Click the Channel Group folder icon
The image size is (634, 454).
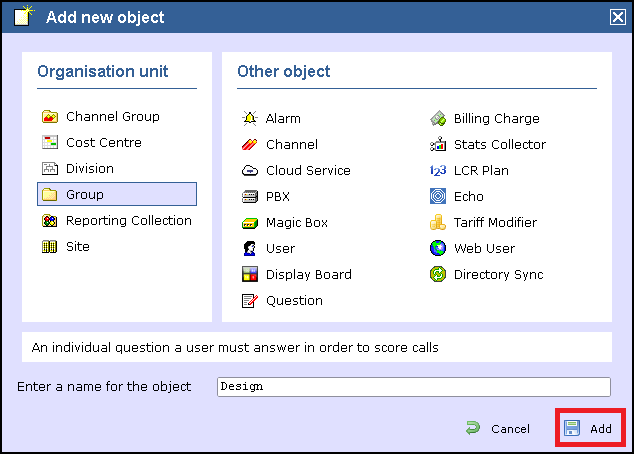pos(50,117)
